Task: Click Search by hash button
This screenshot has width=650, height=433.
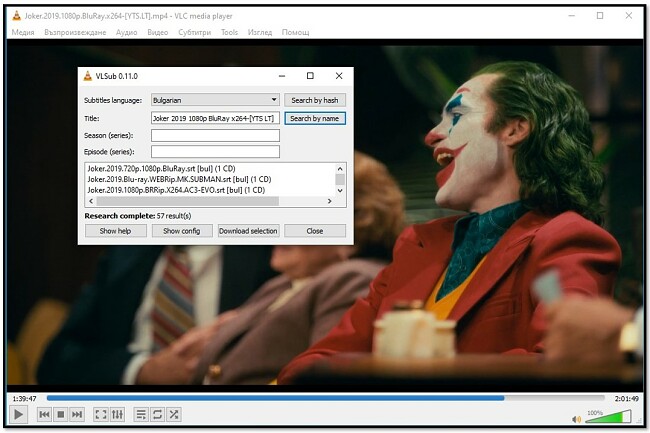Action: [x=315, y=100]
